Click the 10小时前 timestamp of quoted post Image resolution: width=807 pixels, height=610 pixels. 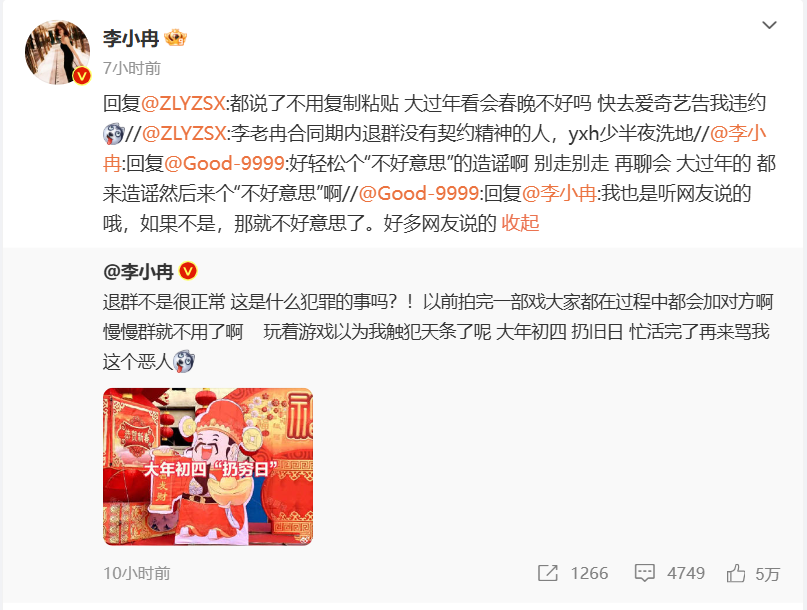point(136,573)
